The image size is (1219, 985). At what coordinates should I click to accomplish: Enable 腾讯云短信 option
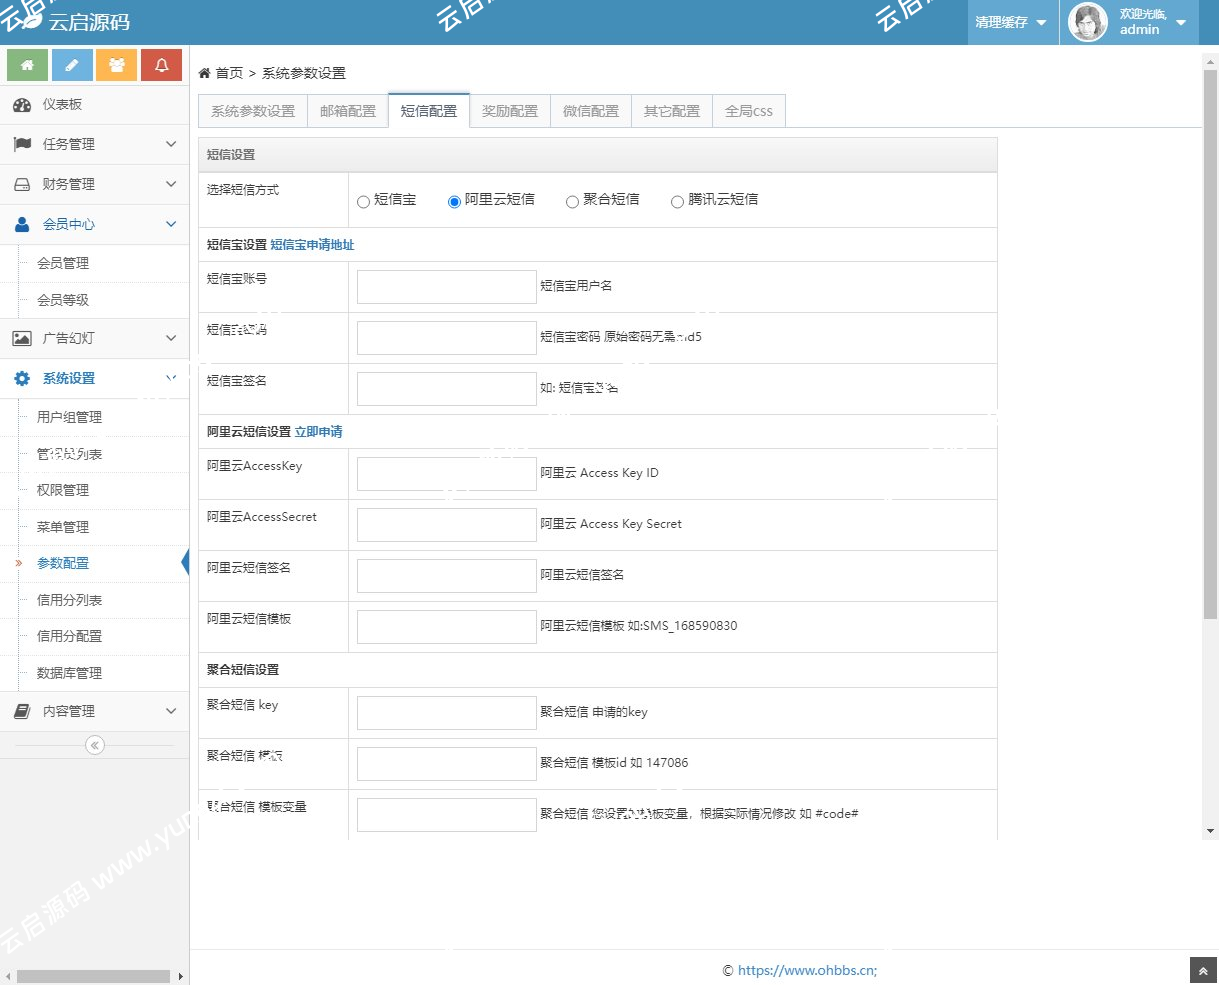(677, 201)
